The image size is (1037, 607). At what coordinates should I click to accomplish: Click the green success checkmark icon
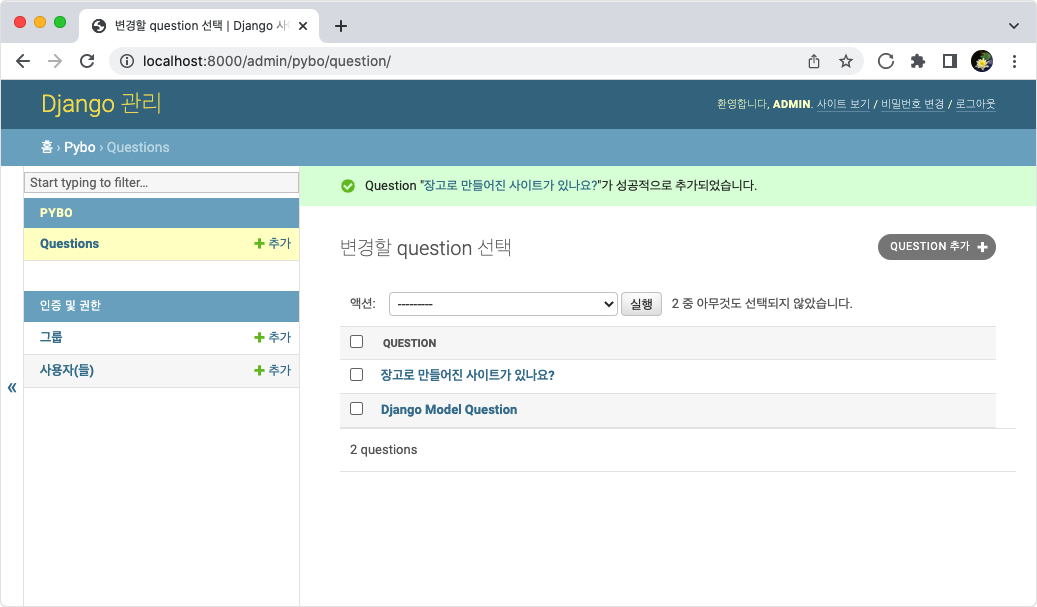pos(348,186)
